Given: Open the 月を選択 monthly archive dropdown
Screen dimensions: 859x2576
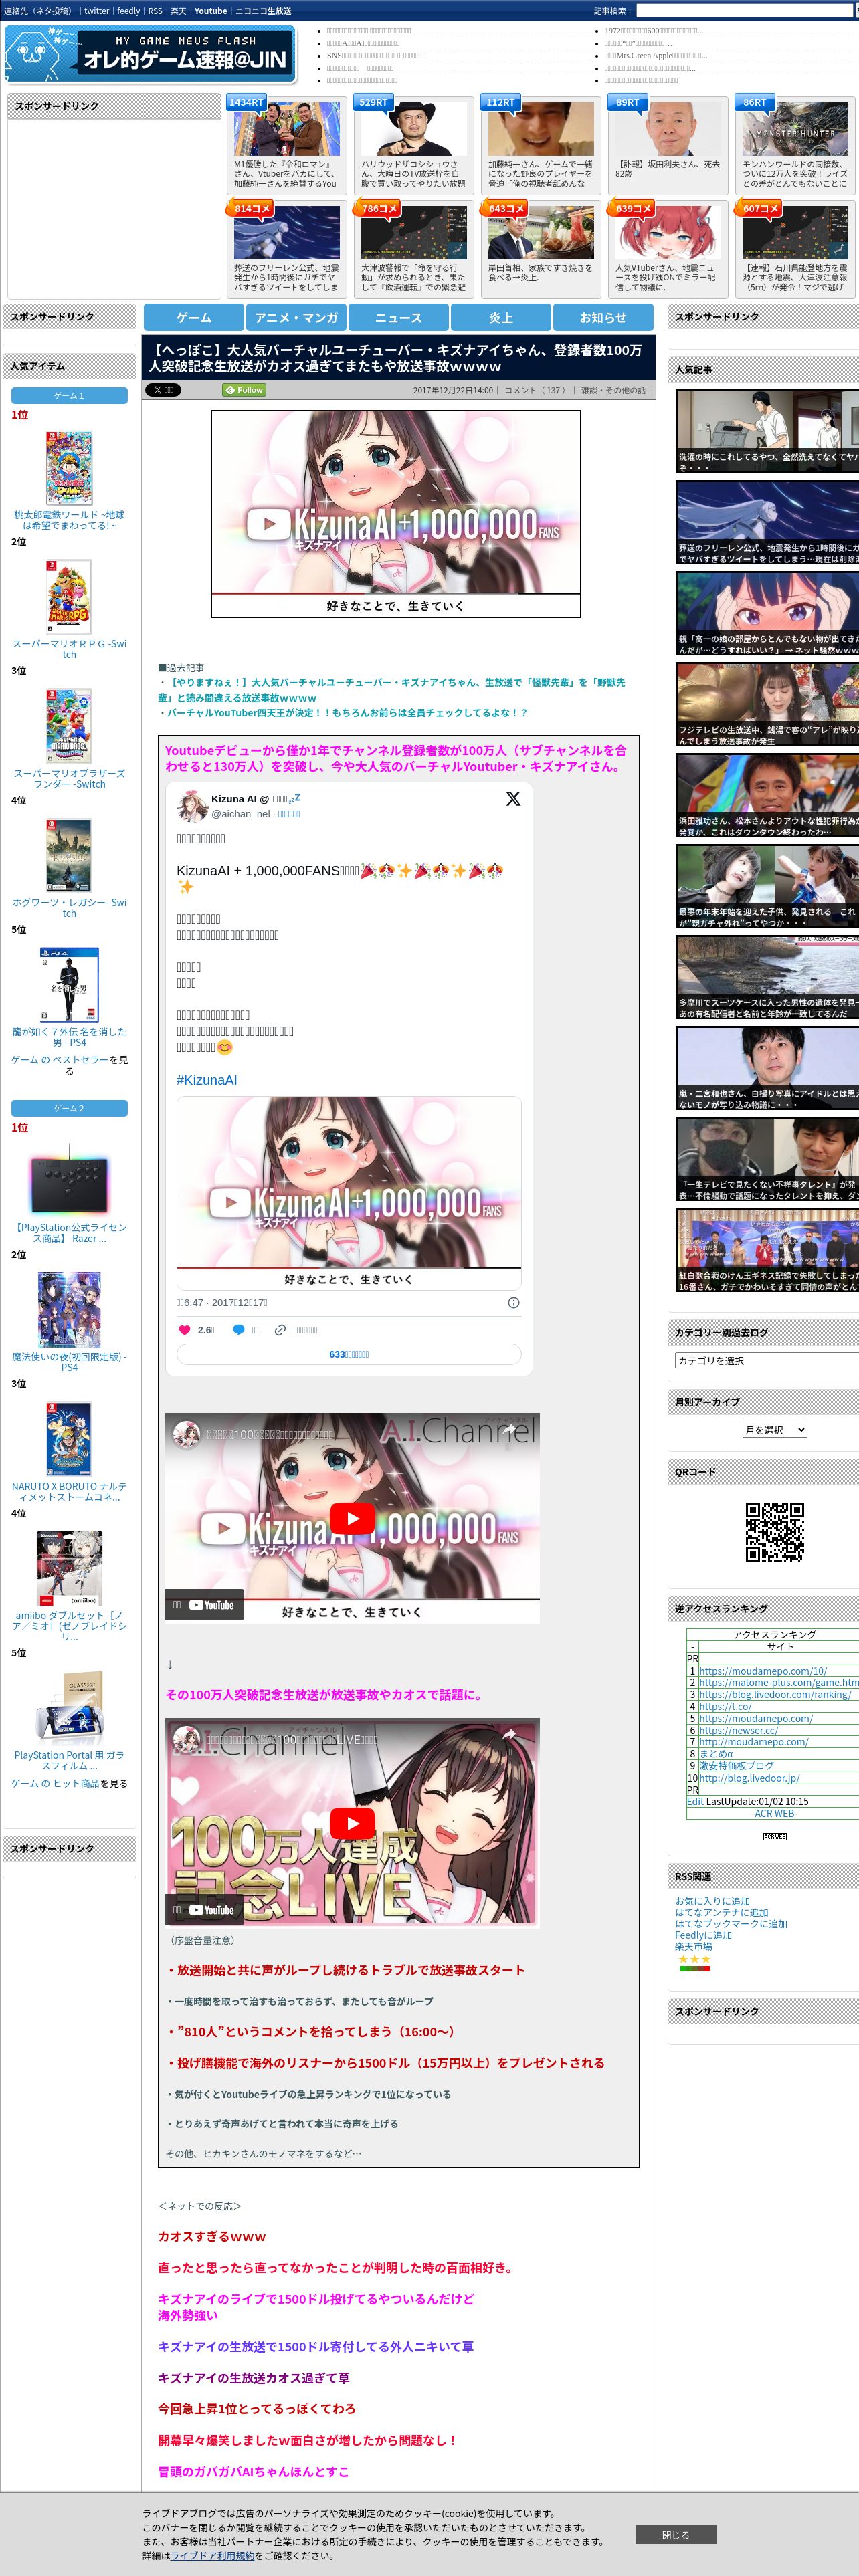Looking at the screenshot, I should coord(774,1430).
